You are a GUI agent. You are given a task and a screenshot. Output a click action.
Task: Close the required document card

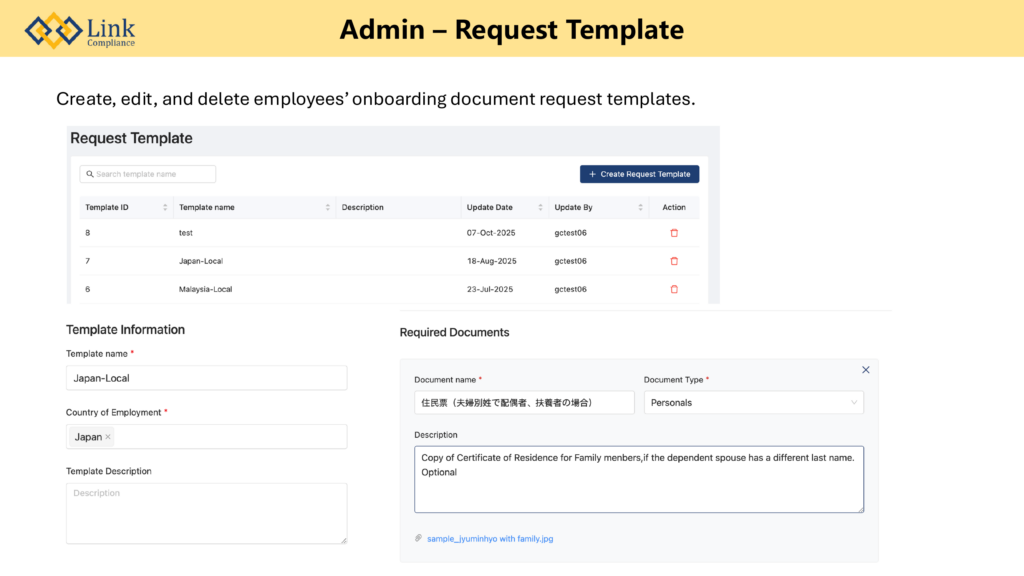coord(865,370)
